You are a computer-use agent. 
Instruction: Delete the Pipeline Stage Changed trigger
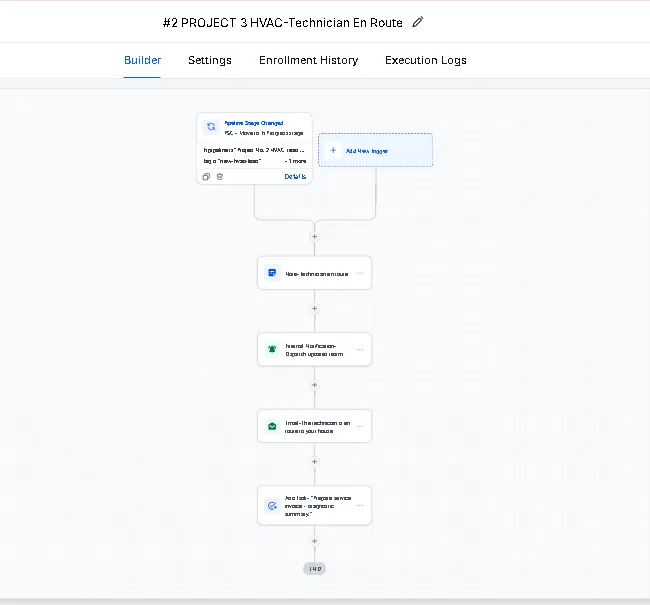tap(220, 176)
